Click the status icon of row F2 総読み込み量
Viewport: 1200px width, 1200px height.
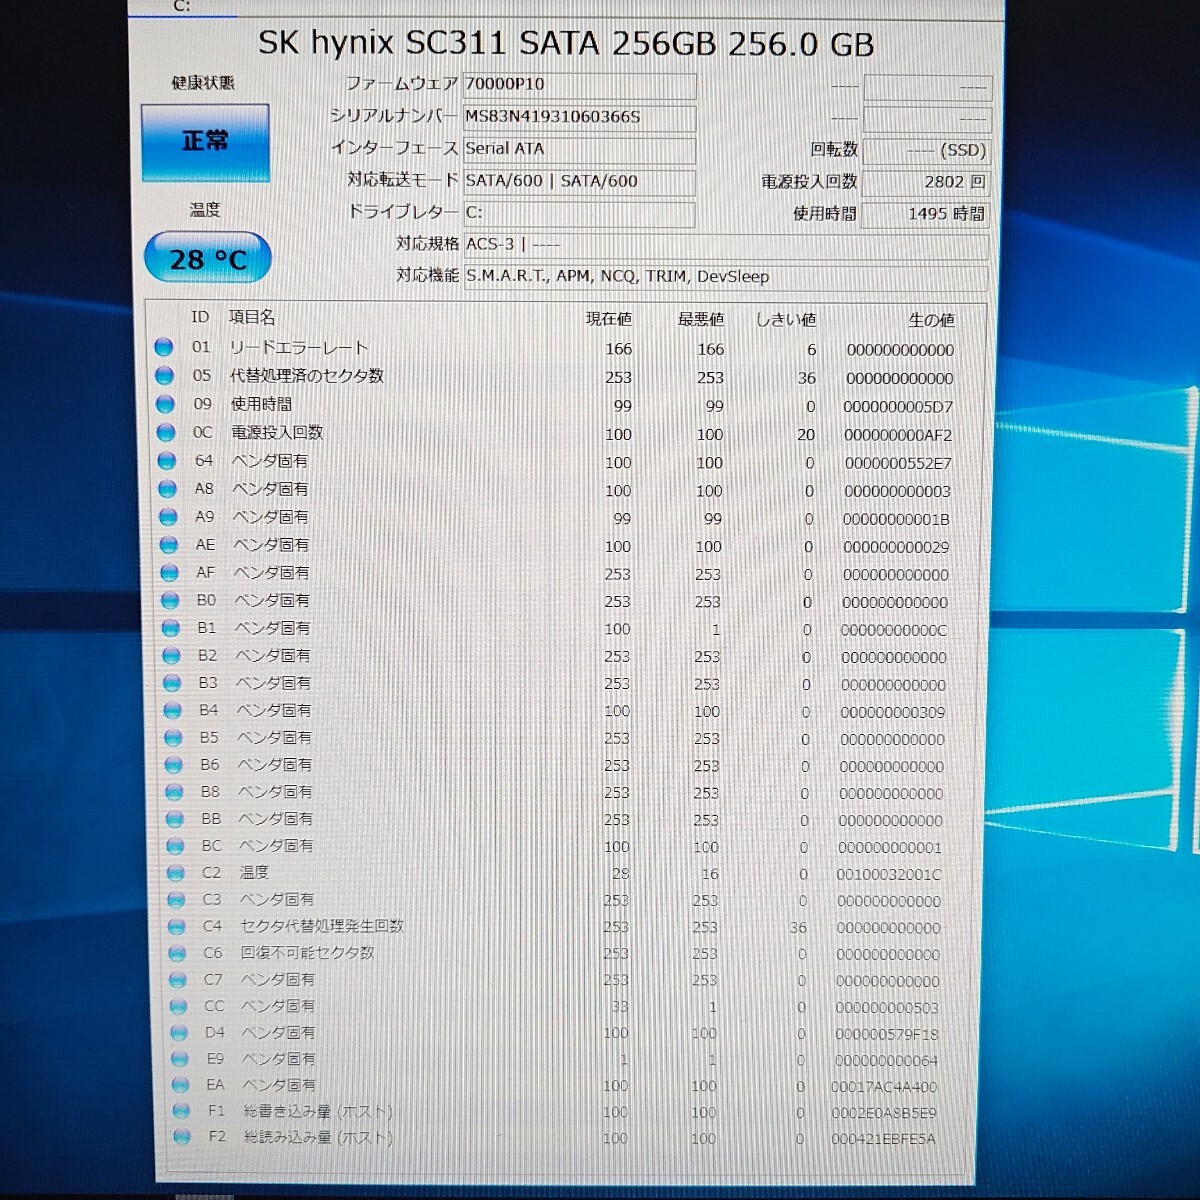[x=182, y=1137]
